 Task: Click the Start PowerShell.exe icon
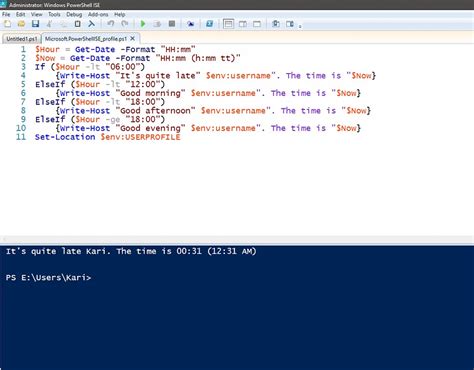coord(209,24)
